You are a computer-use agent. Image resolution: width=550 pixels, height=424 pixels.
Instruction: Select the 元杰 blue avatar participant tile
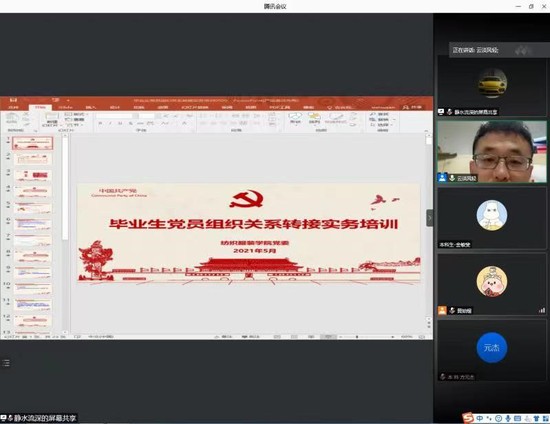492,350
